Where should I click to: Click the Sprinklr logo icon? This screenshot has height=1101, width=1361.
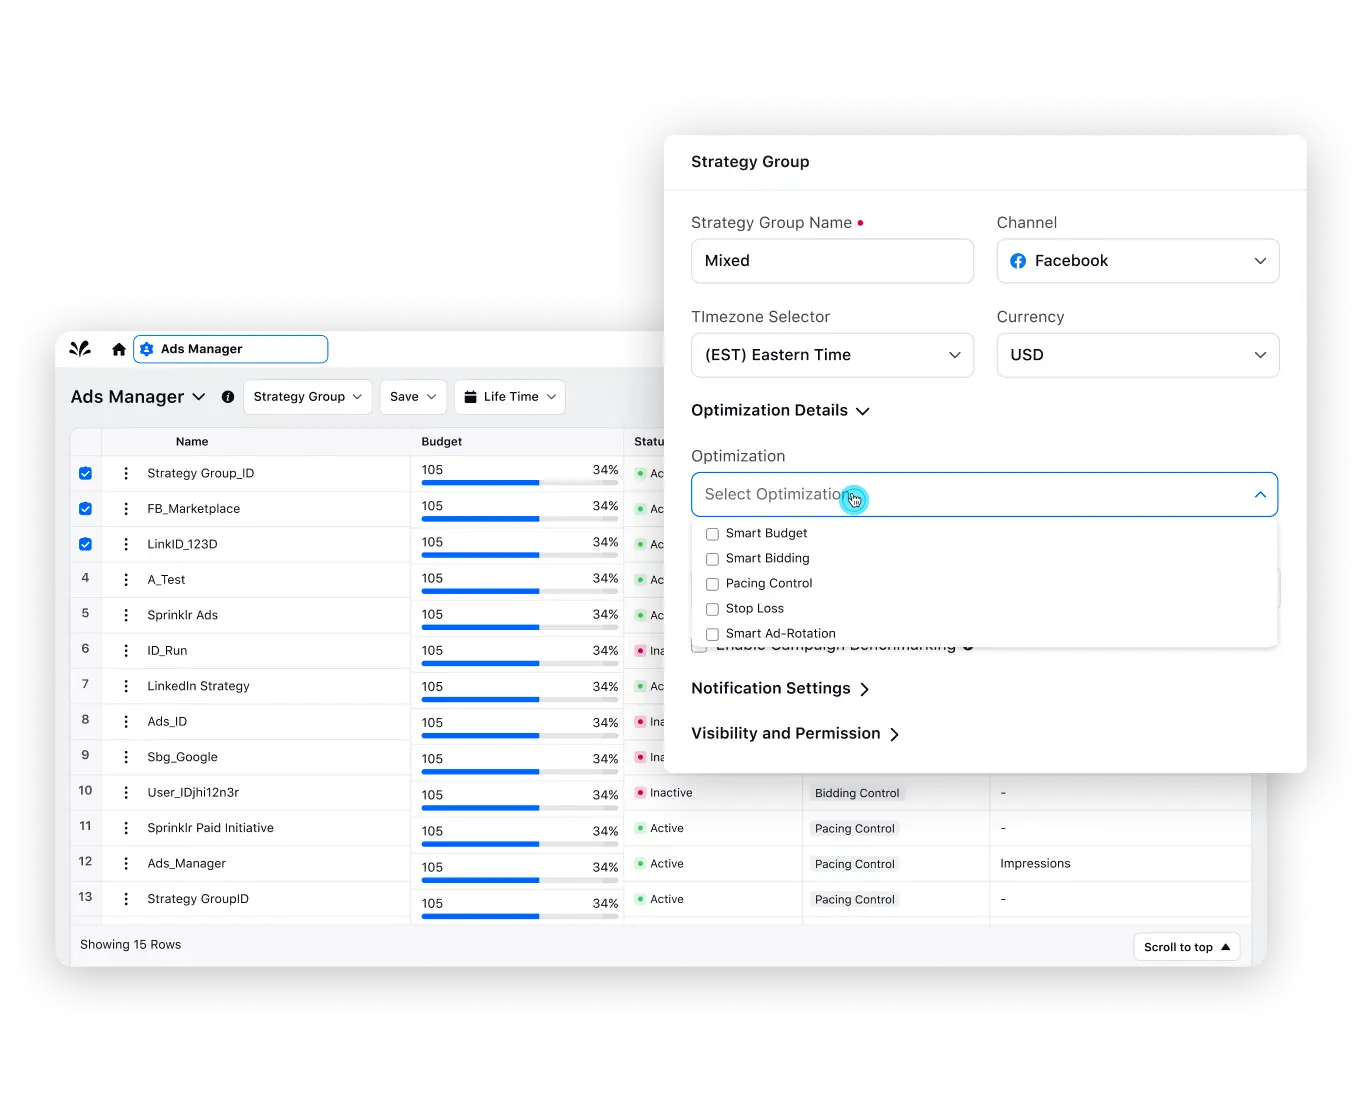point(80,349)
